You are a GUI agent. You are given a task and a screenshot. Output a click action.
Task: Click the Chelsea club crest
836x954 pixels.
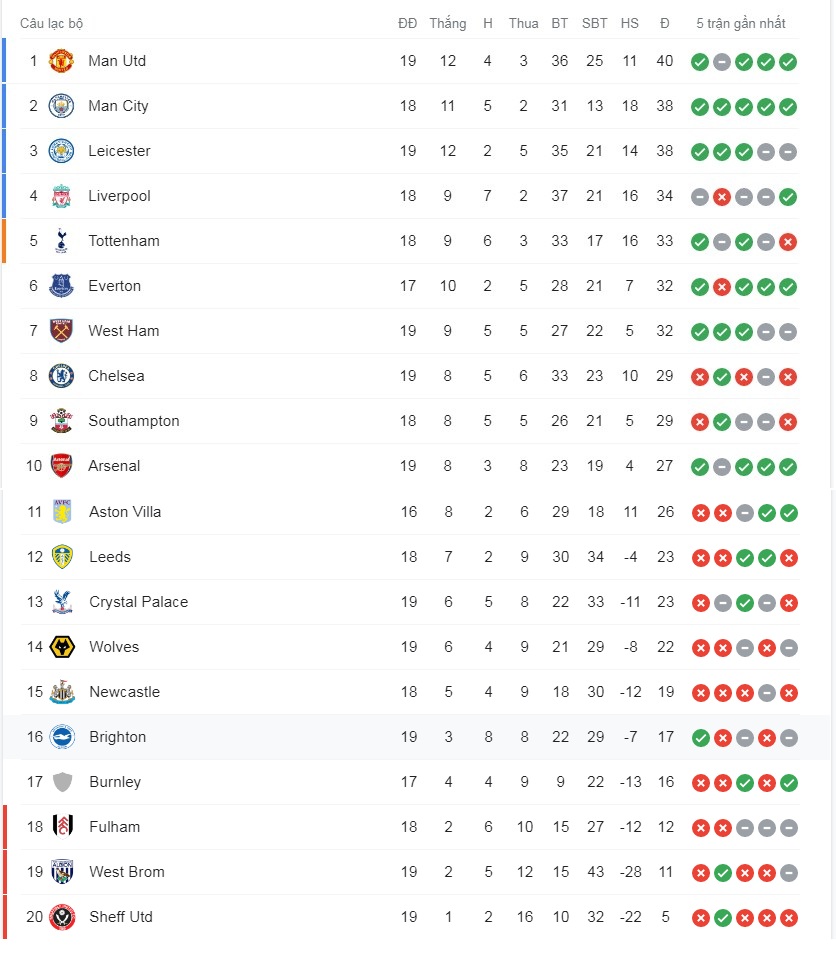click(62, 376)
